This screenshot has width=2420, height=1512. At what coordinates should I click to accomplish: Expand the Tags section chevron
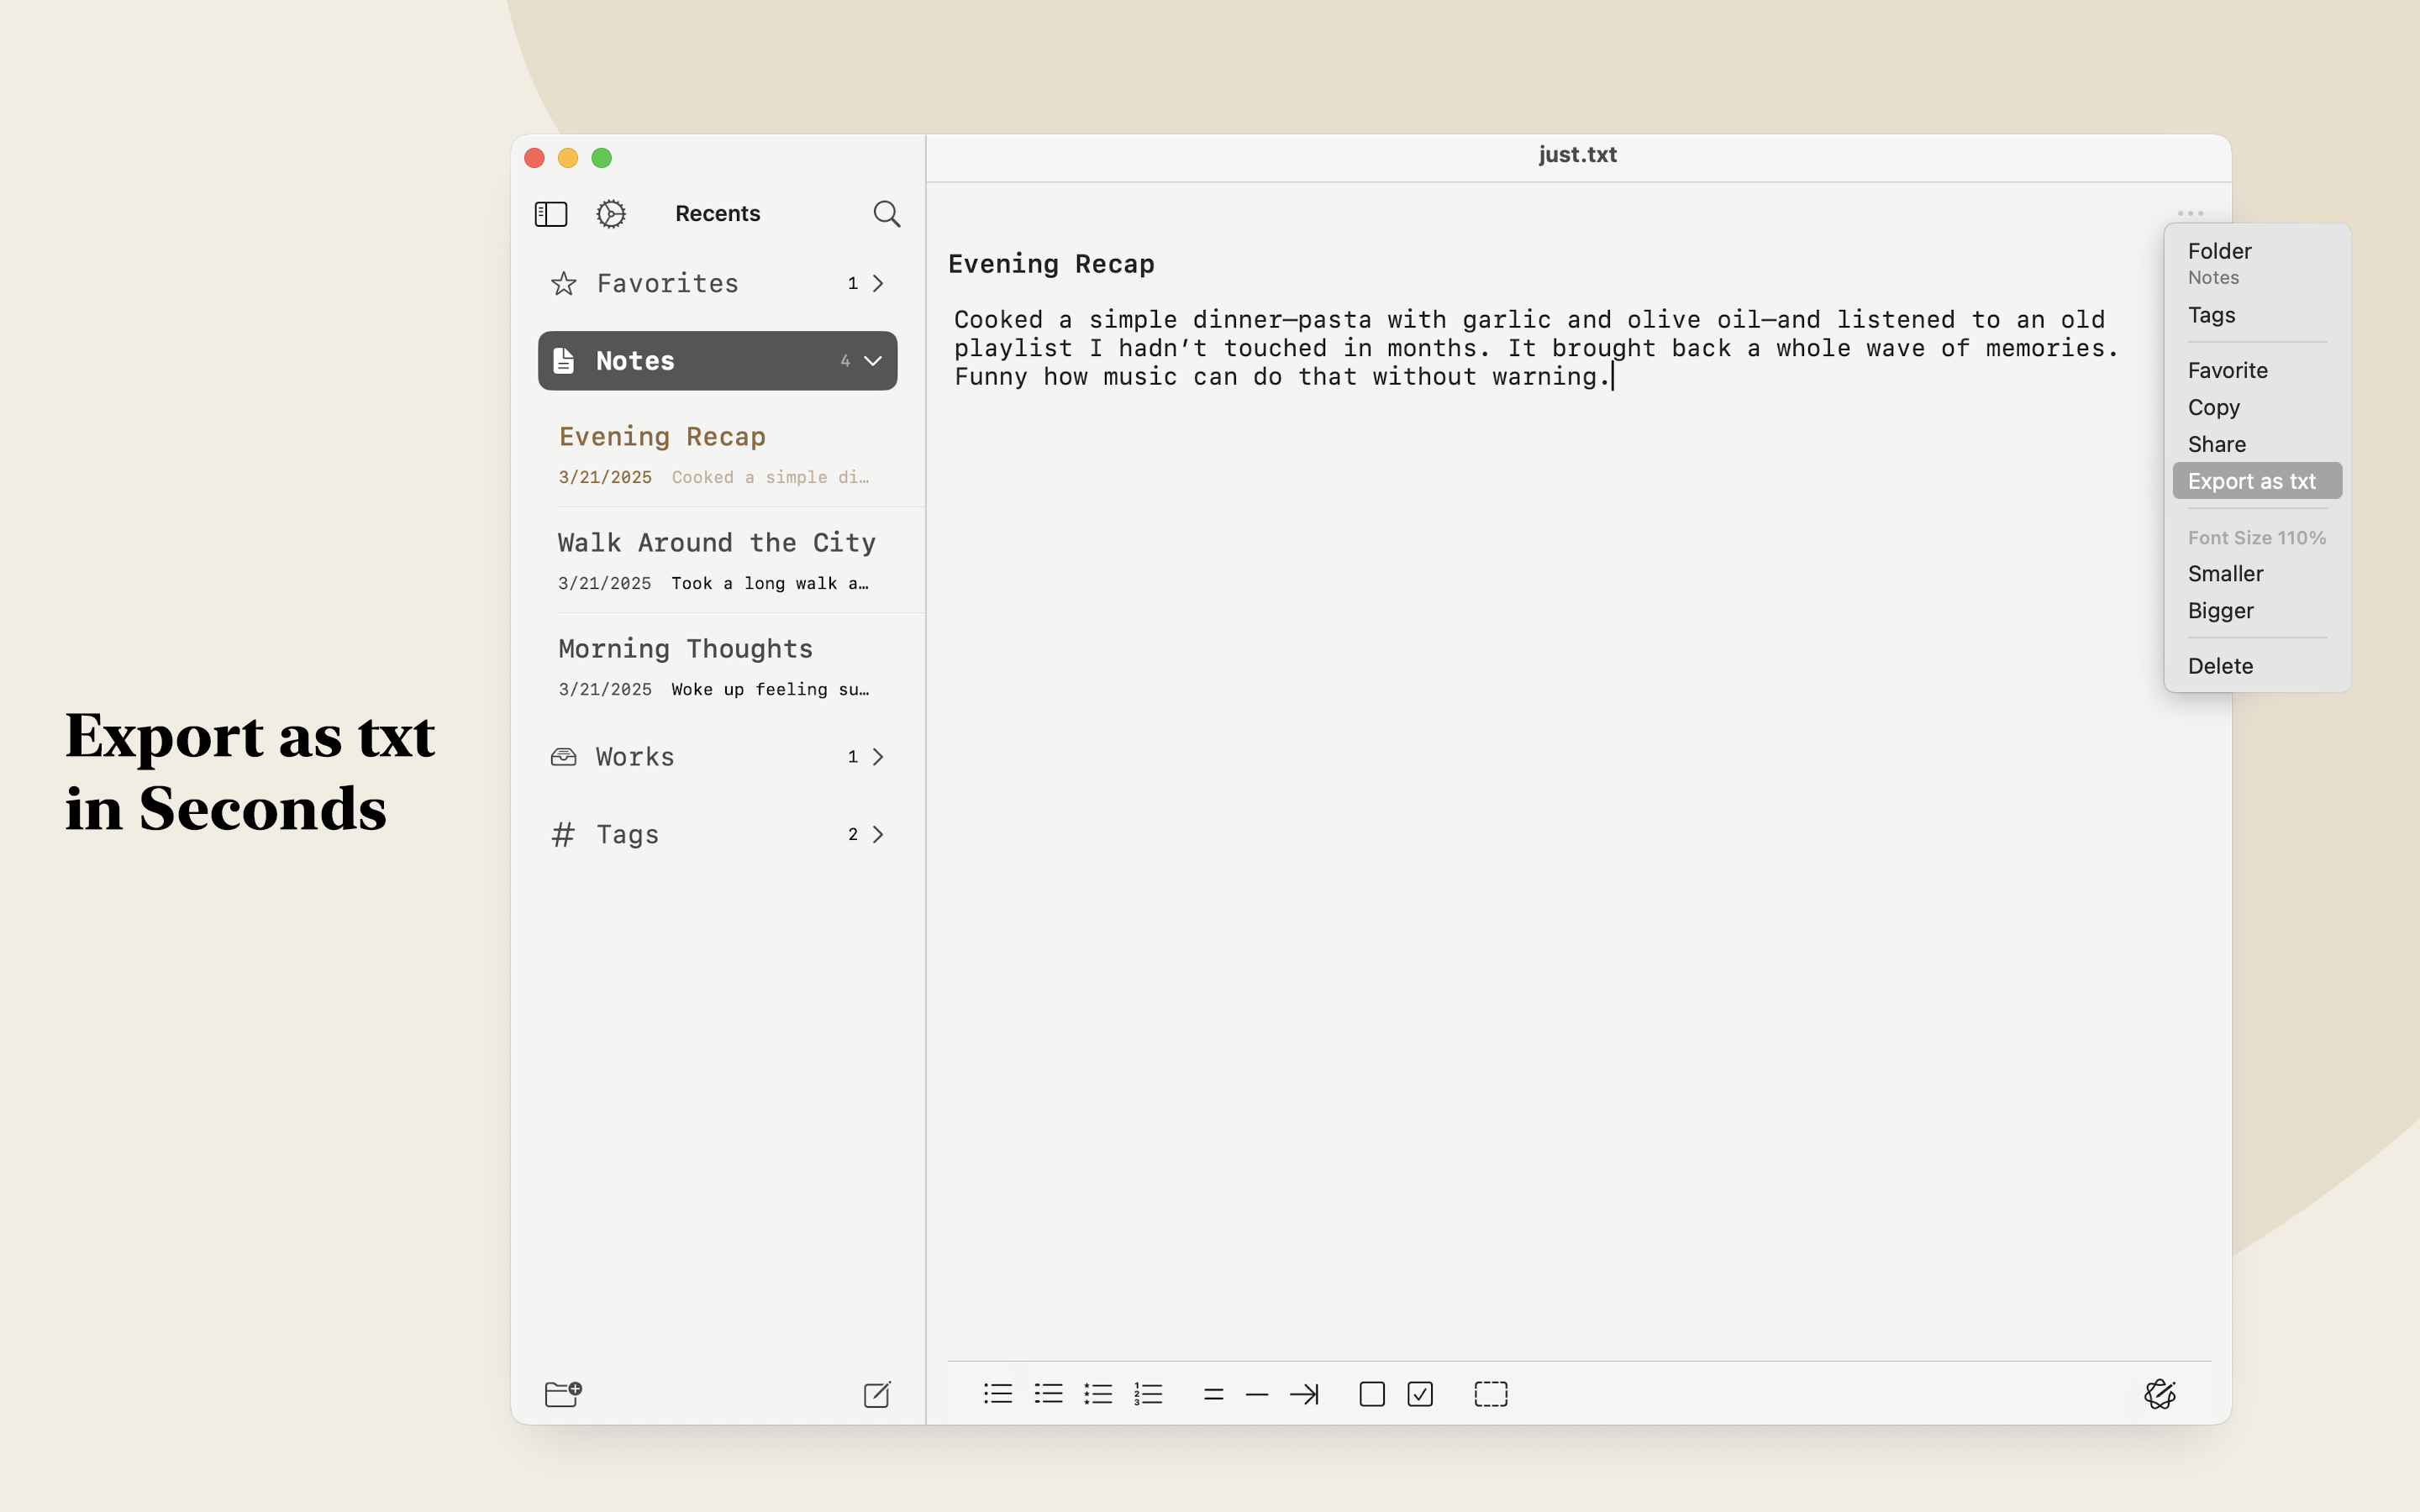(878, 835)
